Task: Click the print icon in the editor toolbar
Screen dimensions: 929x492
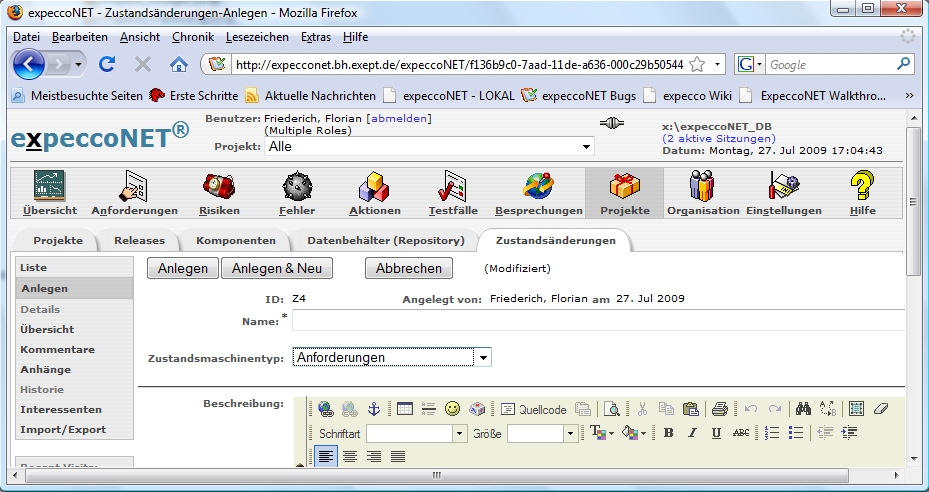Action: (x=719, y=409)
